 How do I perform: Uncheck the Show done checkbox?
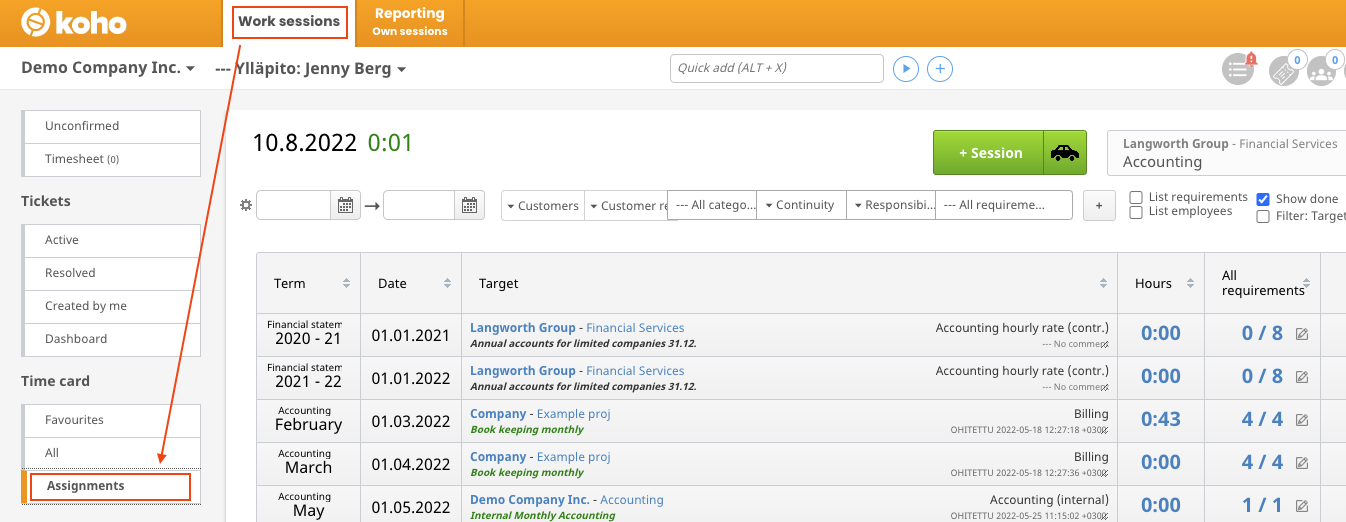pyautogui.click(x=1263, y=199)
